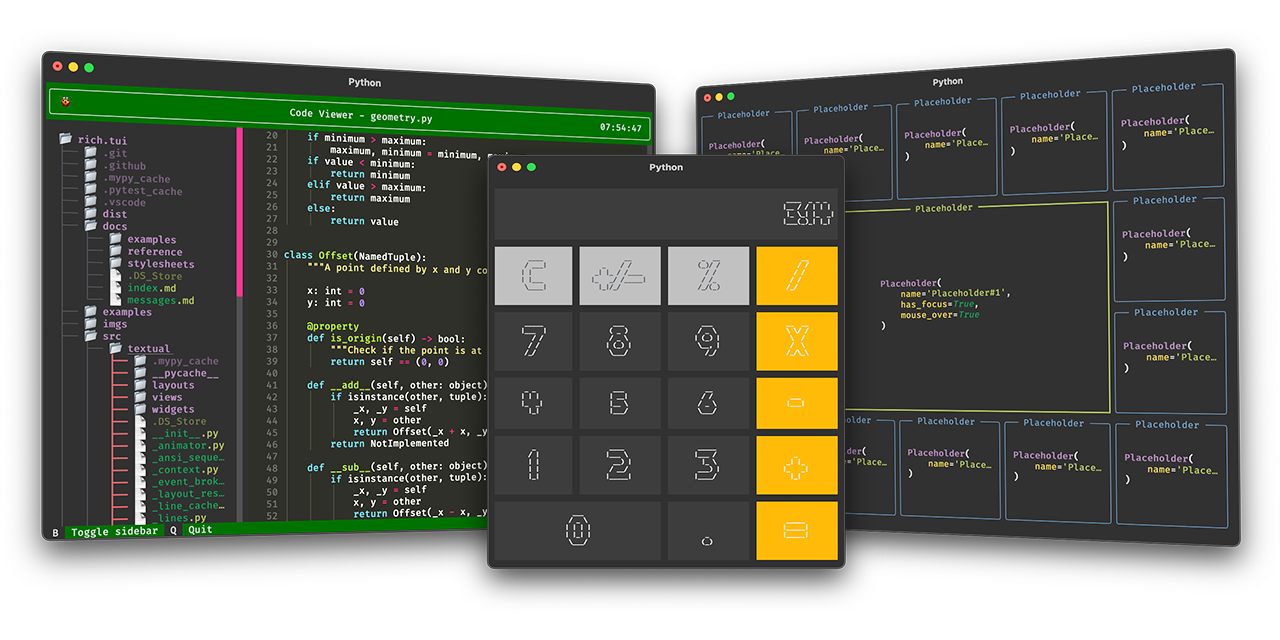The image size is (1280, 640).
Task: Focus the large Placeholder#1 panel
Action: click(x=978, y=309)
